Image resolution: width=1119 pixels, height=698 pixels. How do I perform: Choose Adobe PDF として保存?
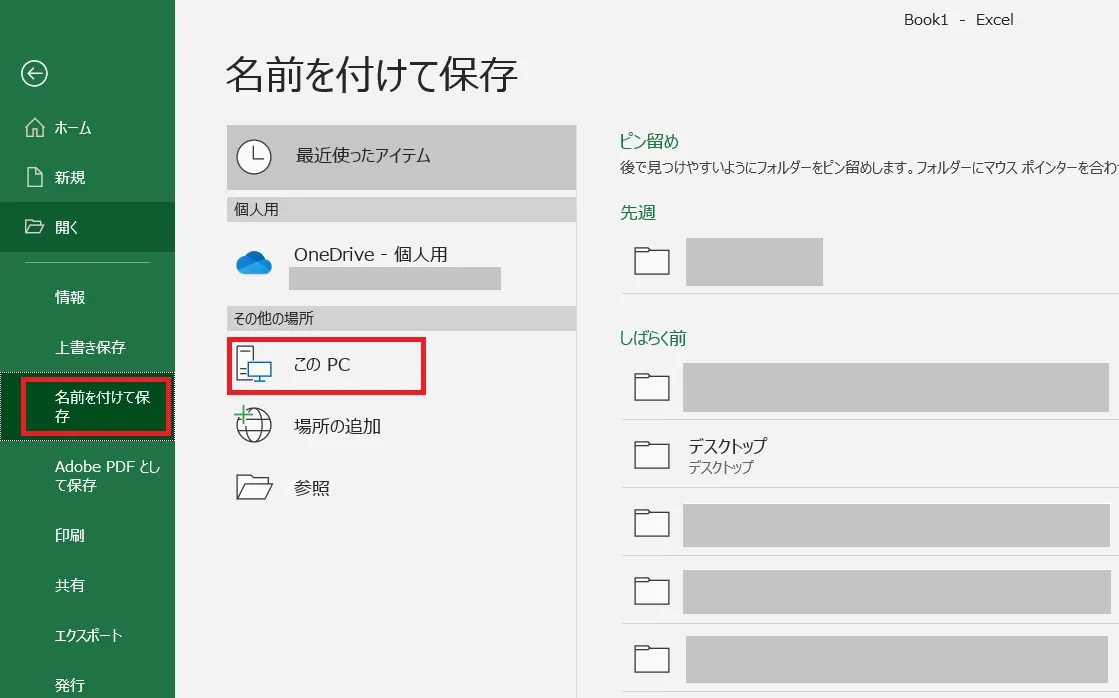click(x=87, y=475)
